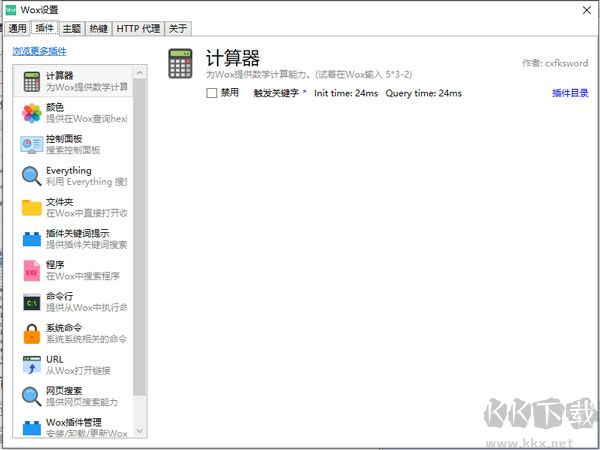The image size is (600, 450).
Task: Select the pink EXE program icon
Action: pos(32,271)
